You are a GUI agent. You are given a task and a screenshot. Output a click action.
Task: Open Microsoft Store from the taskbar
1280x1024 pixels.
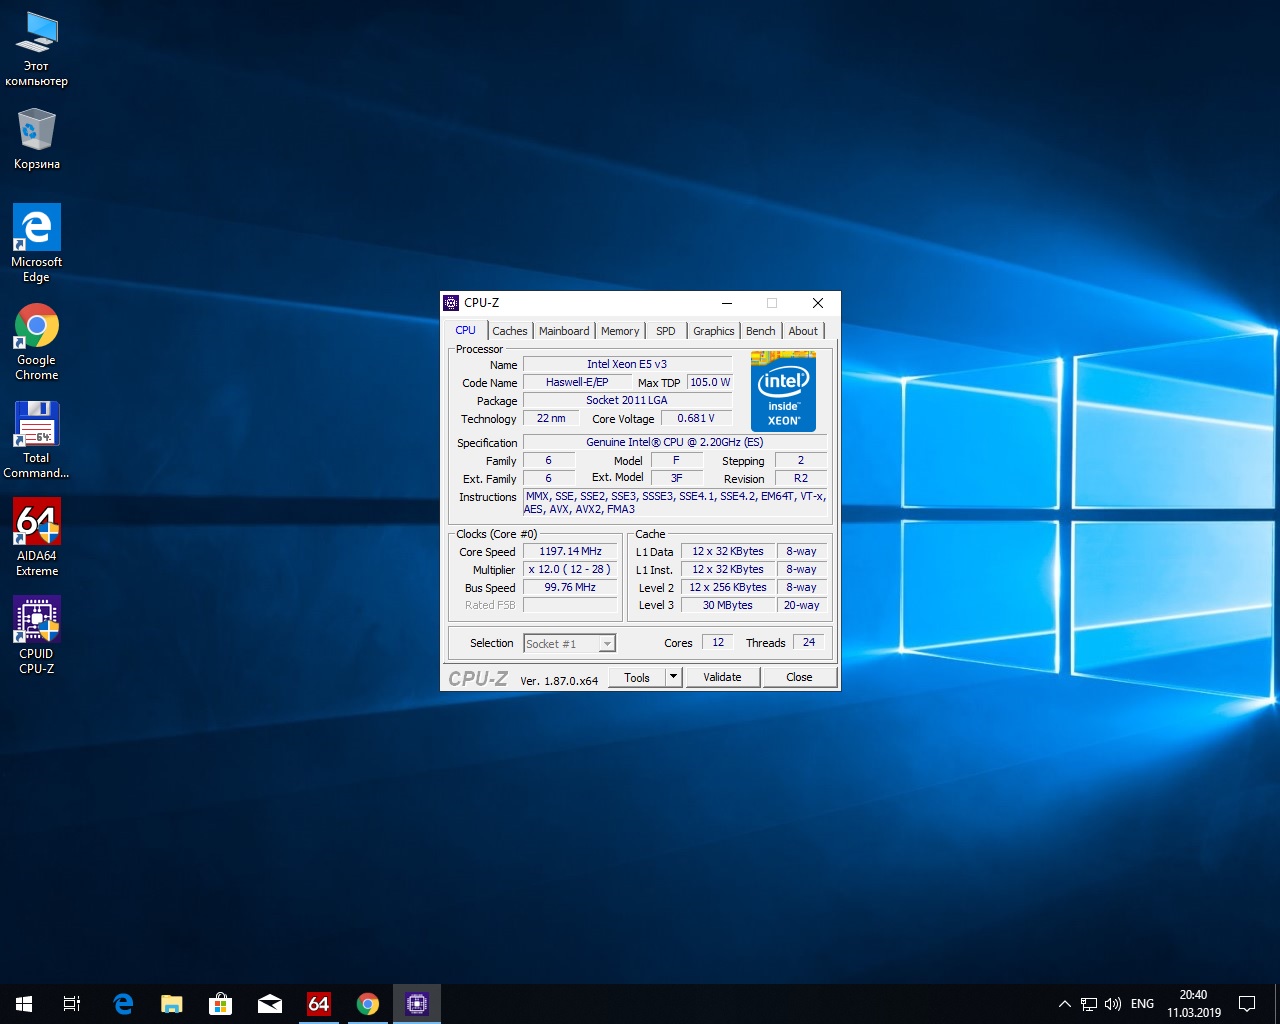[x=220, y=1004]
